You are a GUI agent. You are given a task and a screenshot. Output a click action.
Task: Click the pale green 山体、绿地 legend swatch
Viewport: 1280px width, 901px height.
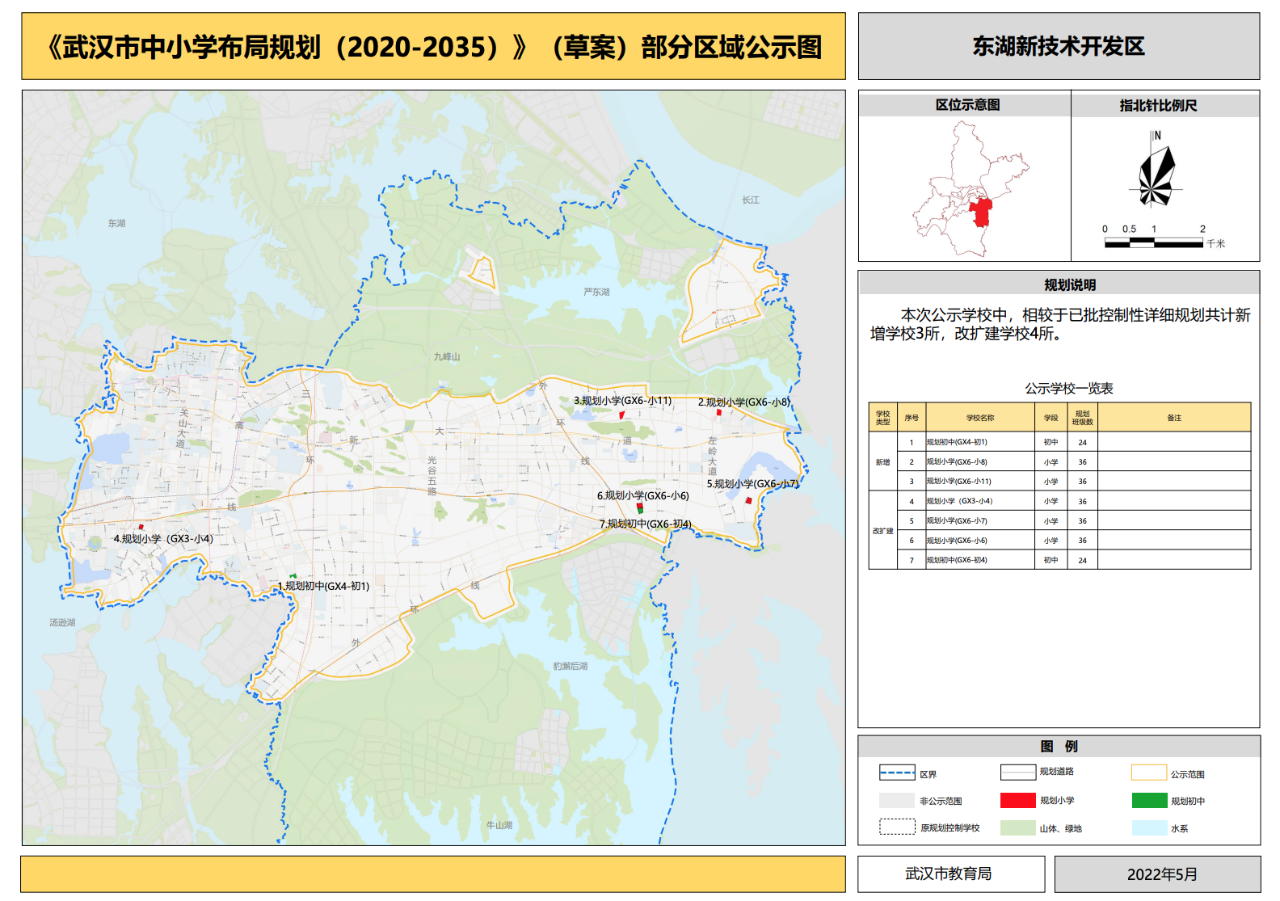coord(1017,827)
